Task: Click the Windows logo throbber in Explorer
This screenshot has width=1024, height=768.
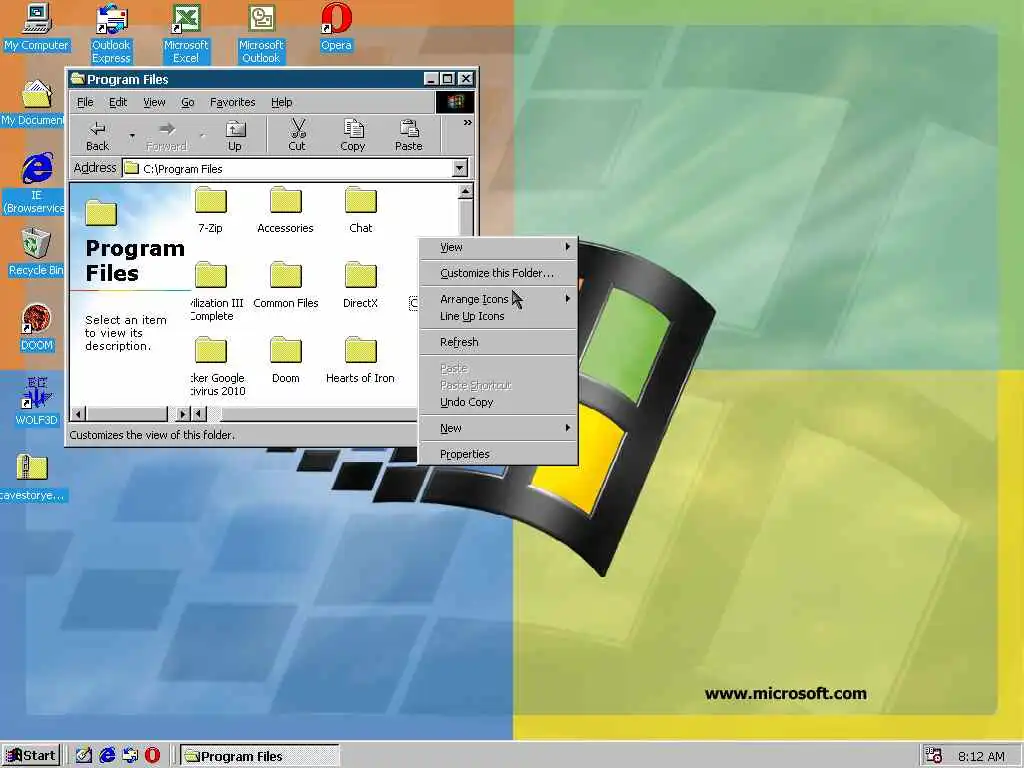Action: coord(455,102)
